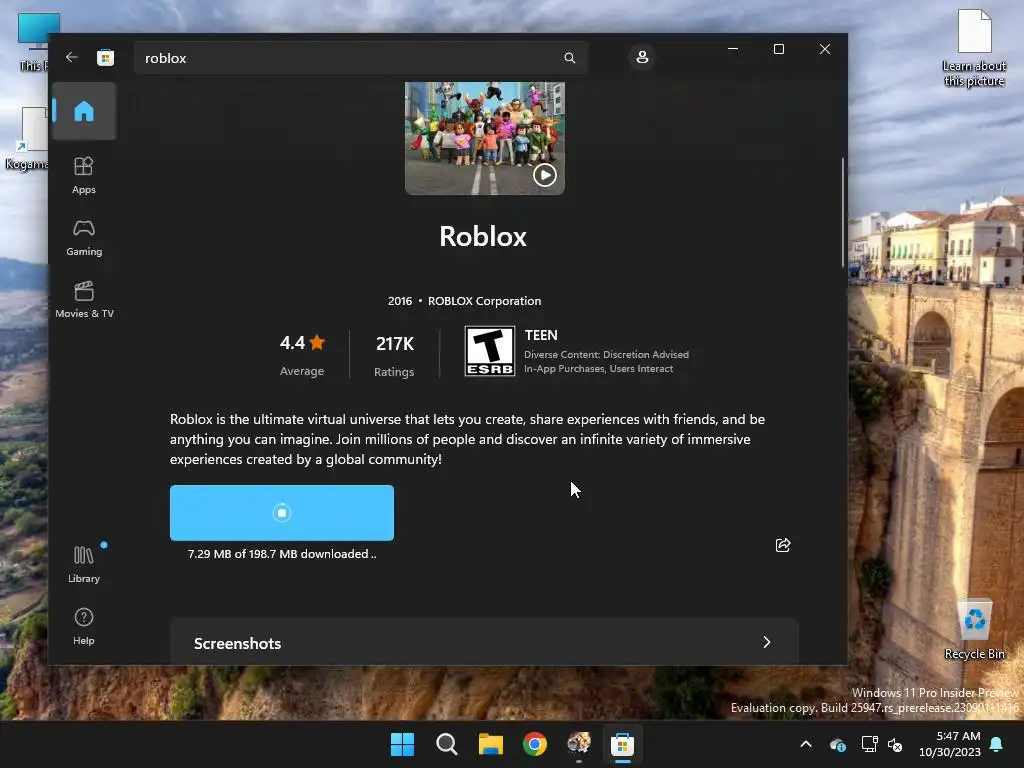1024x768 pixels.
Task: Click the Microsoft Store logo icon
Action: (105, 57)
